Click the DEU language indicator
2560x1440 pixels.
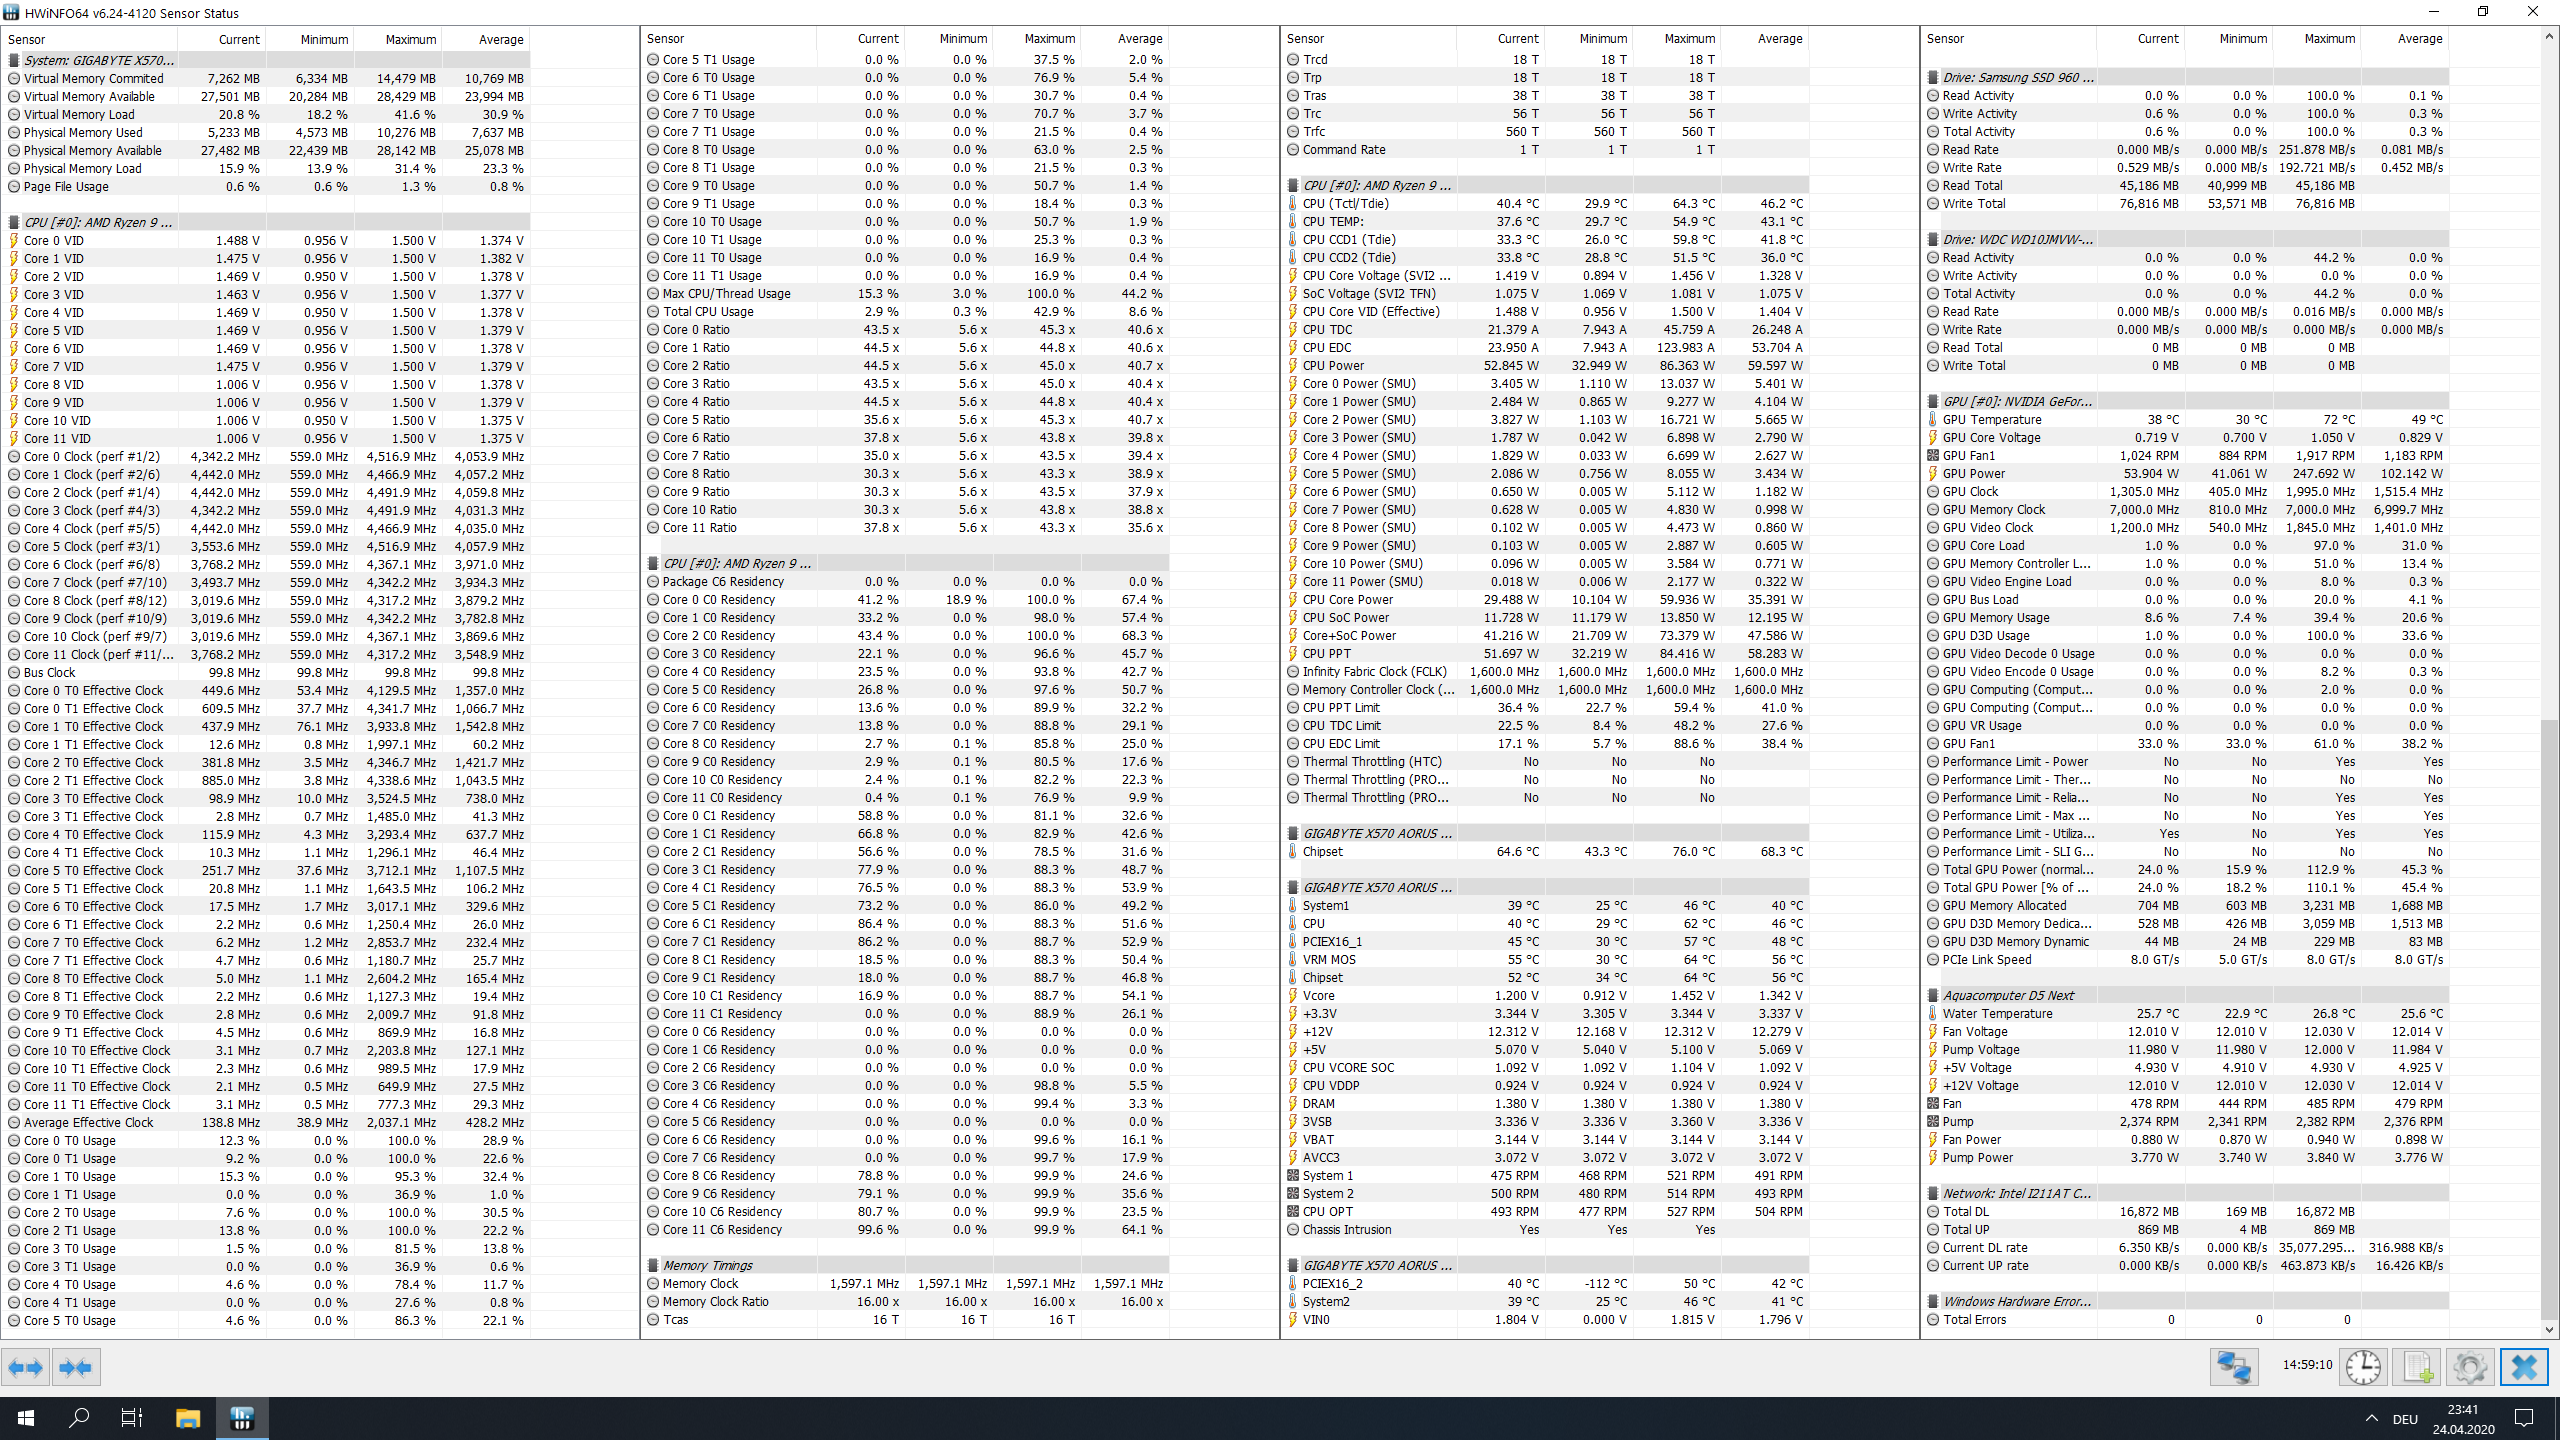(2405, 1419)
